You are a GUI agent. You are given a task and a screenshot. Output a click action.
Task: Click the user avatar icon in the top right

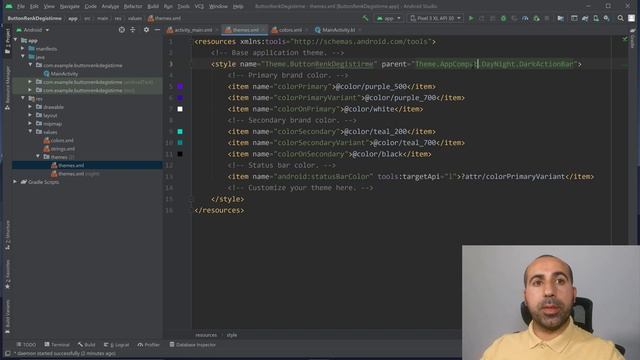tap(631, 18)
